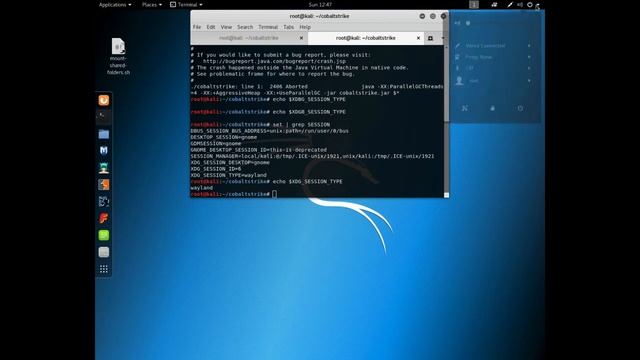Open the File menu in the terminal
Screen dimensions: 640x360
click(x=197, y=27)
